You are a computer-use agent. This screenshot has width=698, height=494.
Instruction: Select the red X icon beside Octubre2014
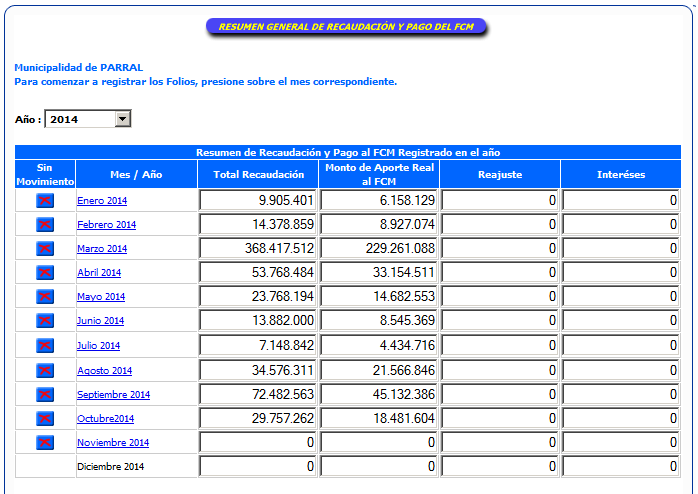(45, 419)
